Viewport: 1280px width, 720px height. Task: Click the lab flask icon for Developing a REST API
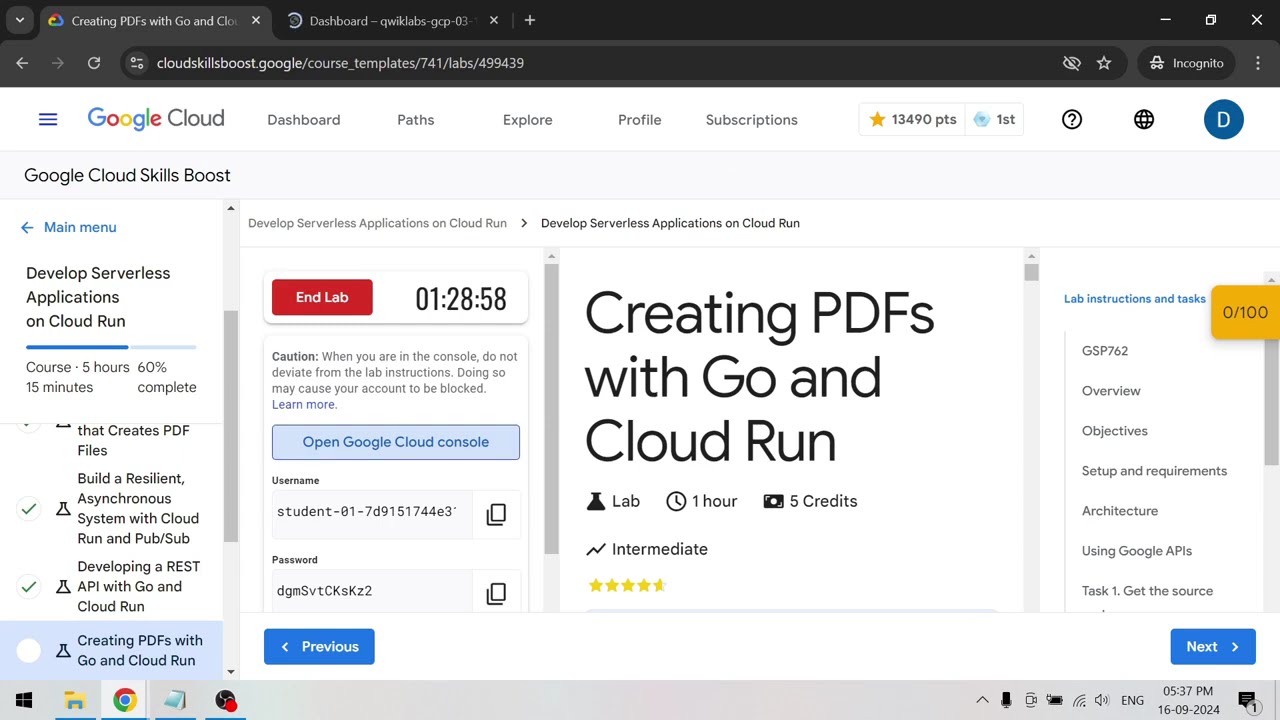click(63, 587)
